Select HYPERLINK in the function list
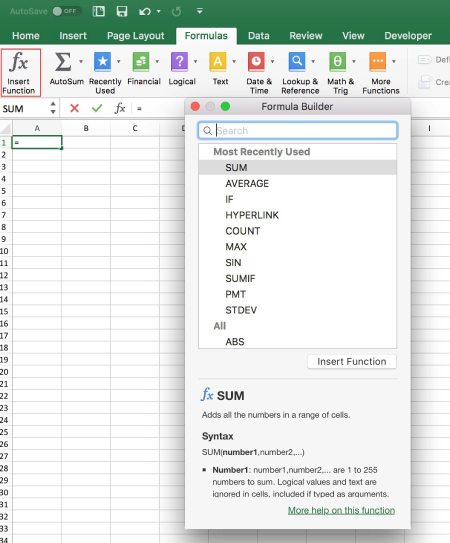The image size is (450, 543). pyautogui.click(x=298, y=215)
